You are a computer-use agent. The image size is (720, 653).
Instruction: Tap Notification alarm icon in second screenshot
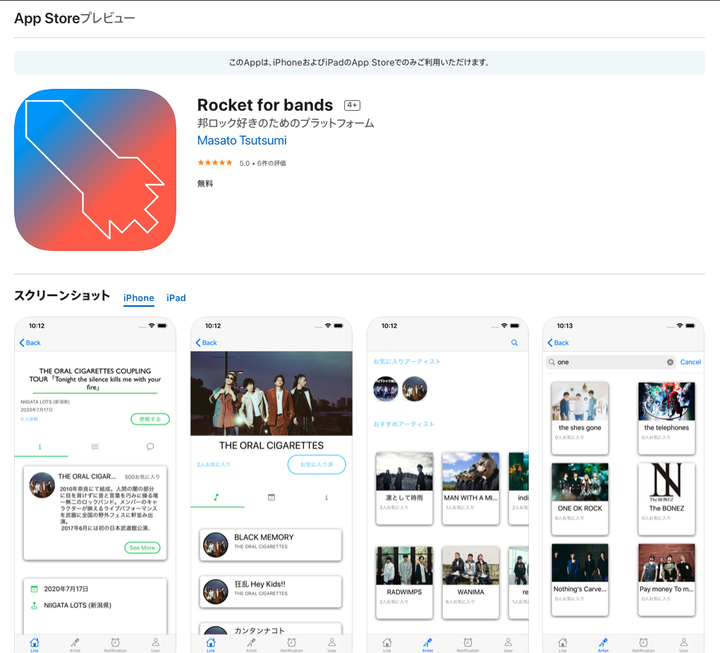click(x=292, y=644)
